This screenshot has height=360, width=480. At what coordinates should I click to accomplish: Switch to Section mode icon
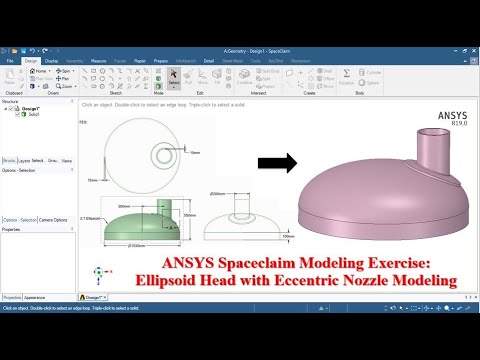(159, 79)
